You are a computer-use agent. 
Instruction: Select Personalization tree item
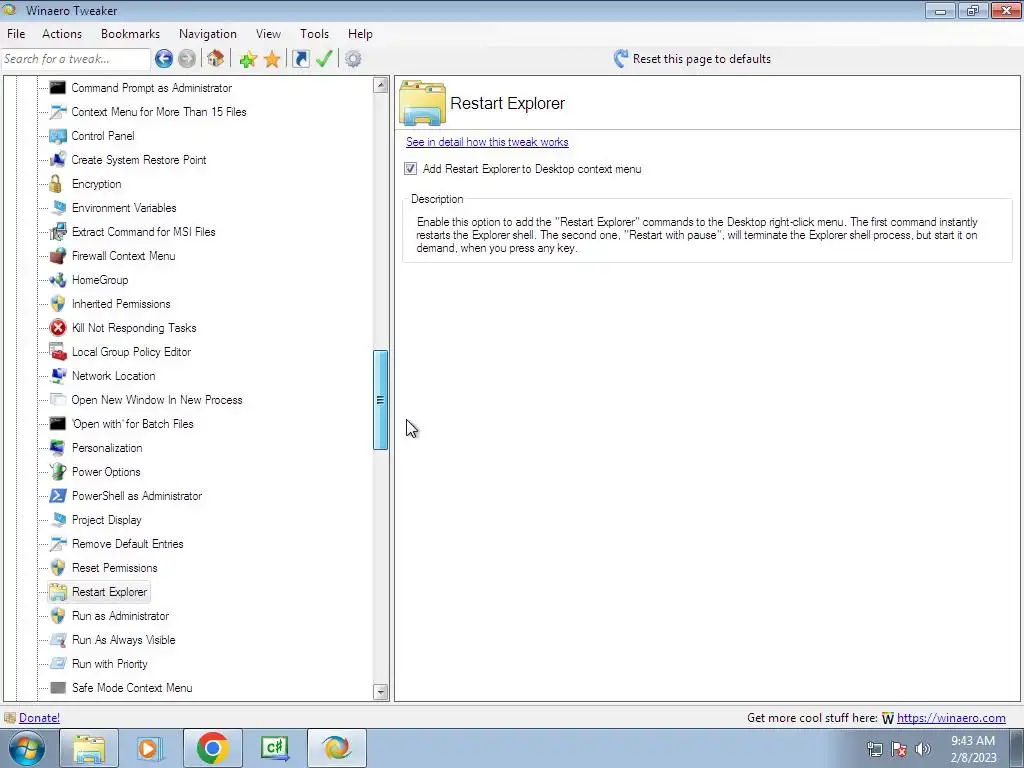coord(107,448)
